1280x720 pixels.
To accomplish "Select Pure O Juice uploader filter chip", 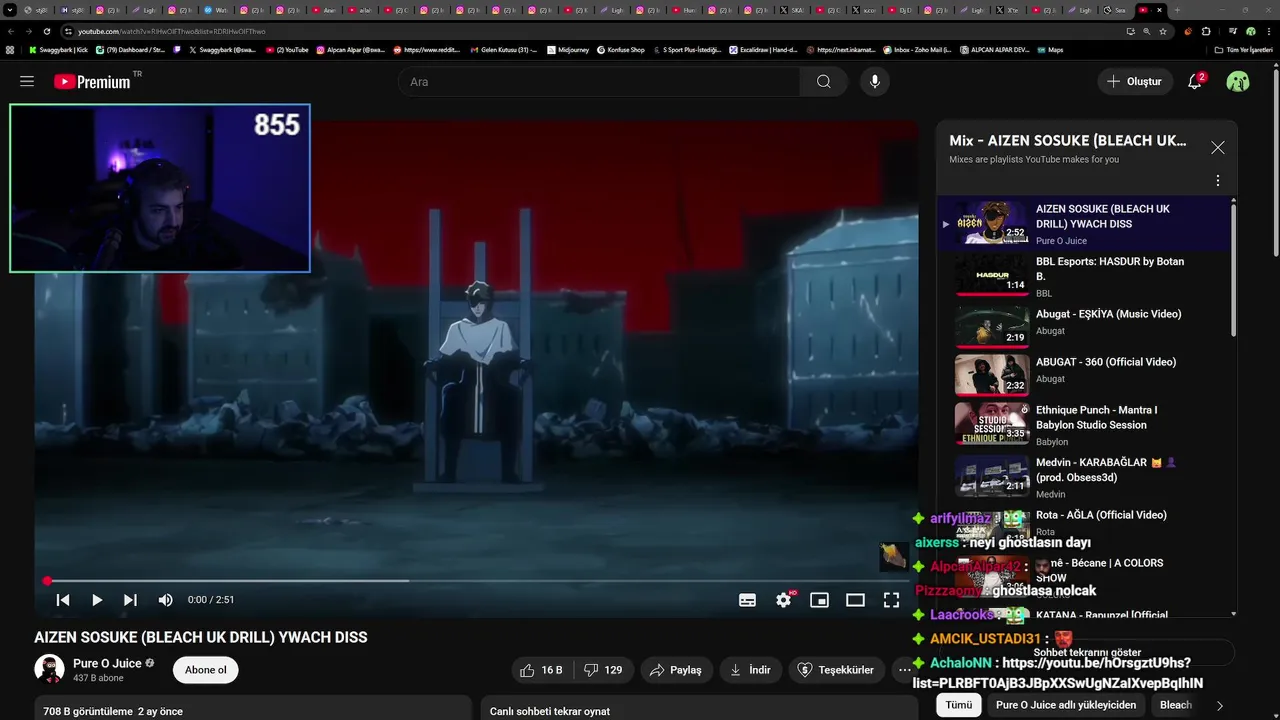I will click(x=1066, y=705).
